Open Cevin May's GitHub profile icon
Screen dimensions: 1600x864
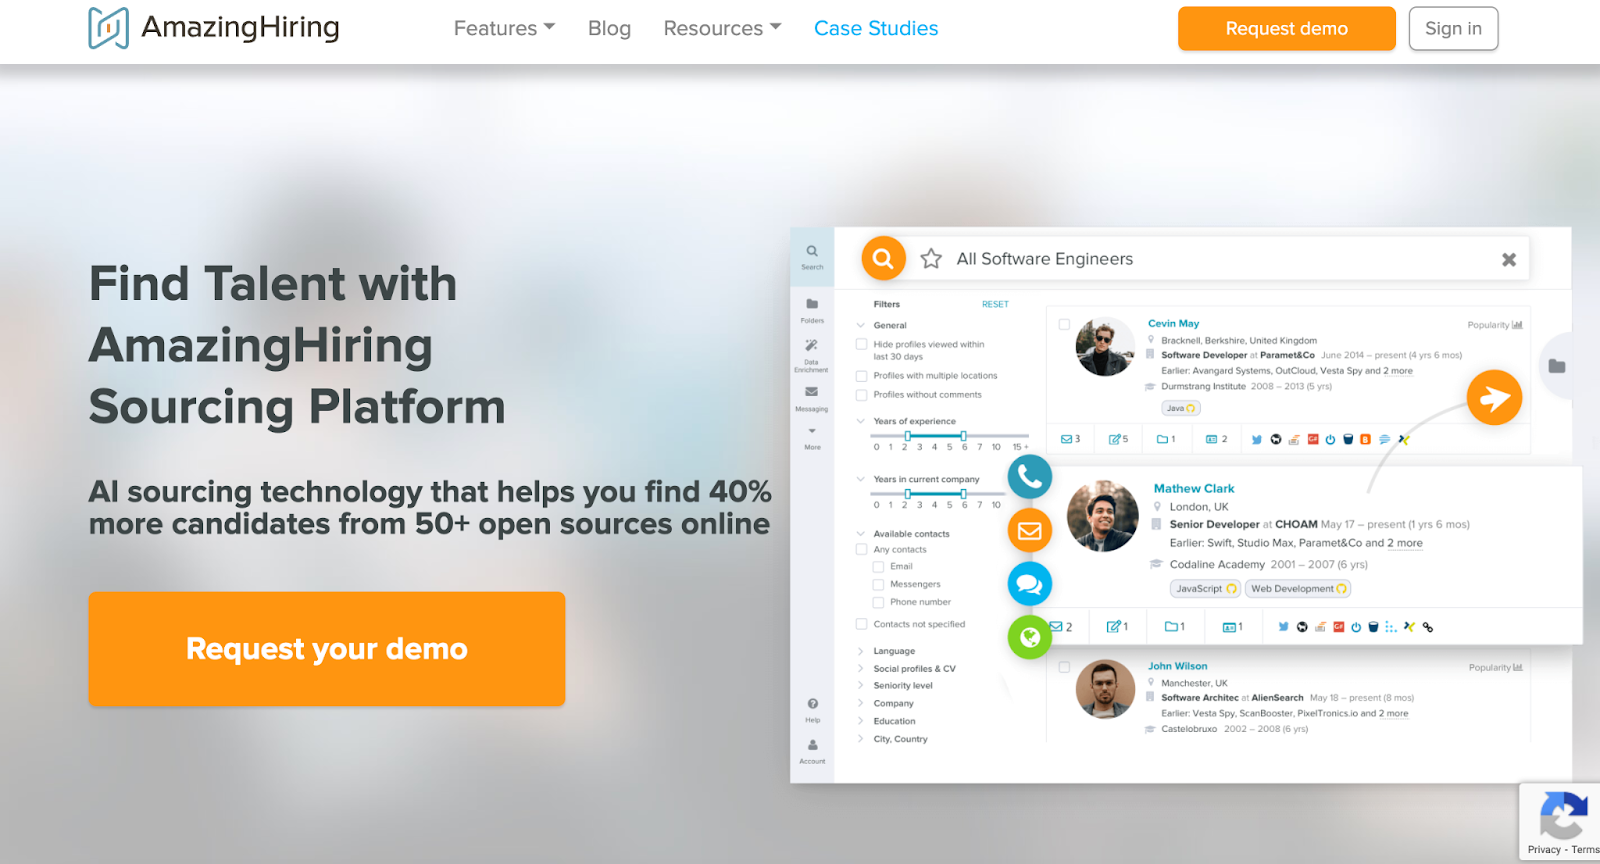coord(1276,439)
